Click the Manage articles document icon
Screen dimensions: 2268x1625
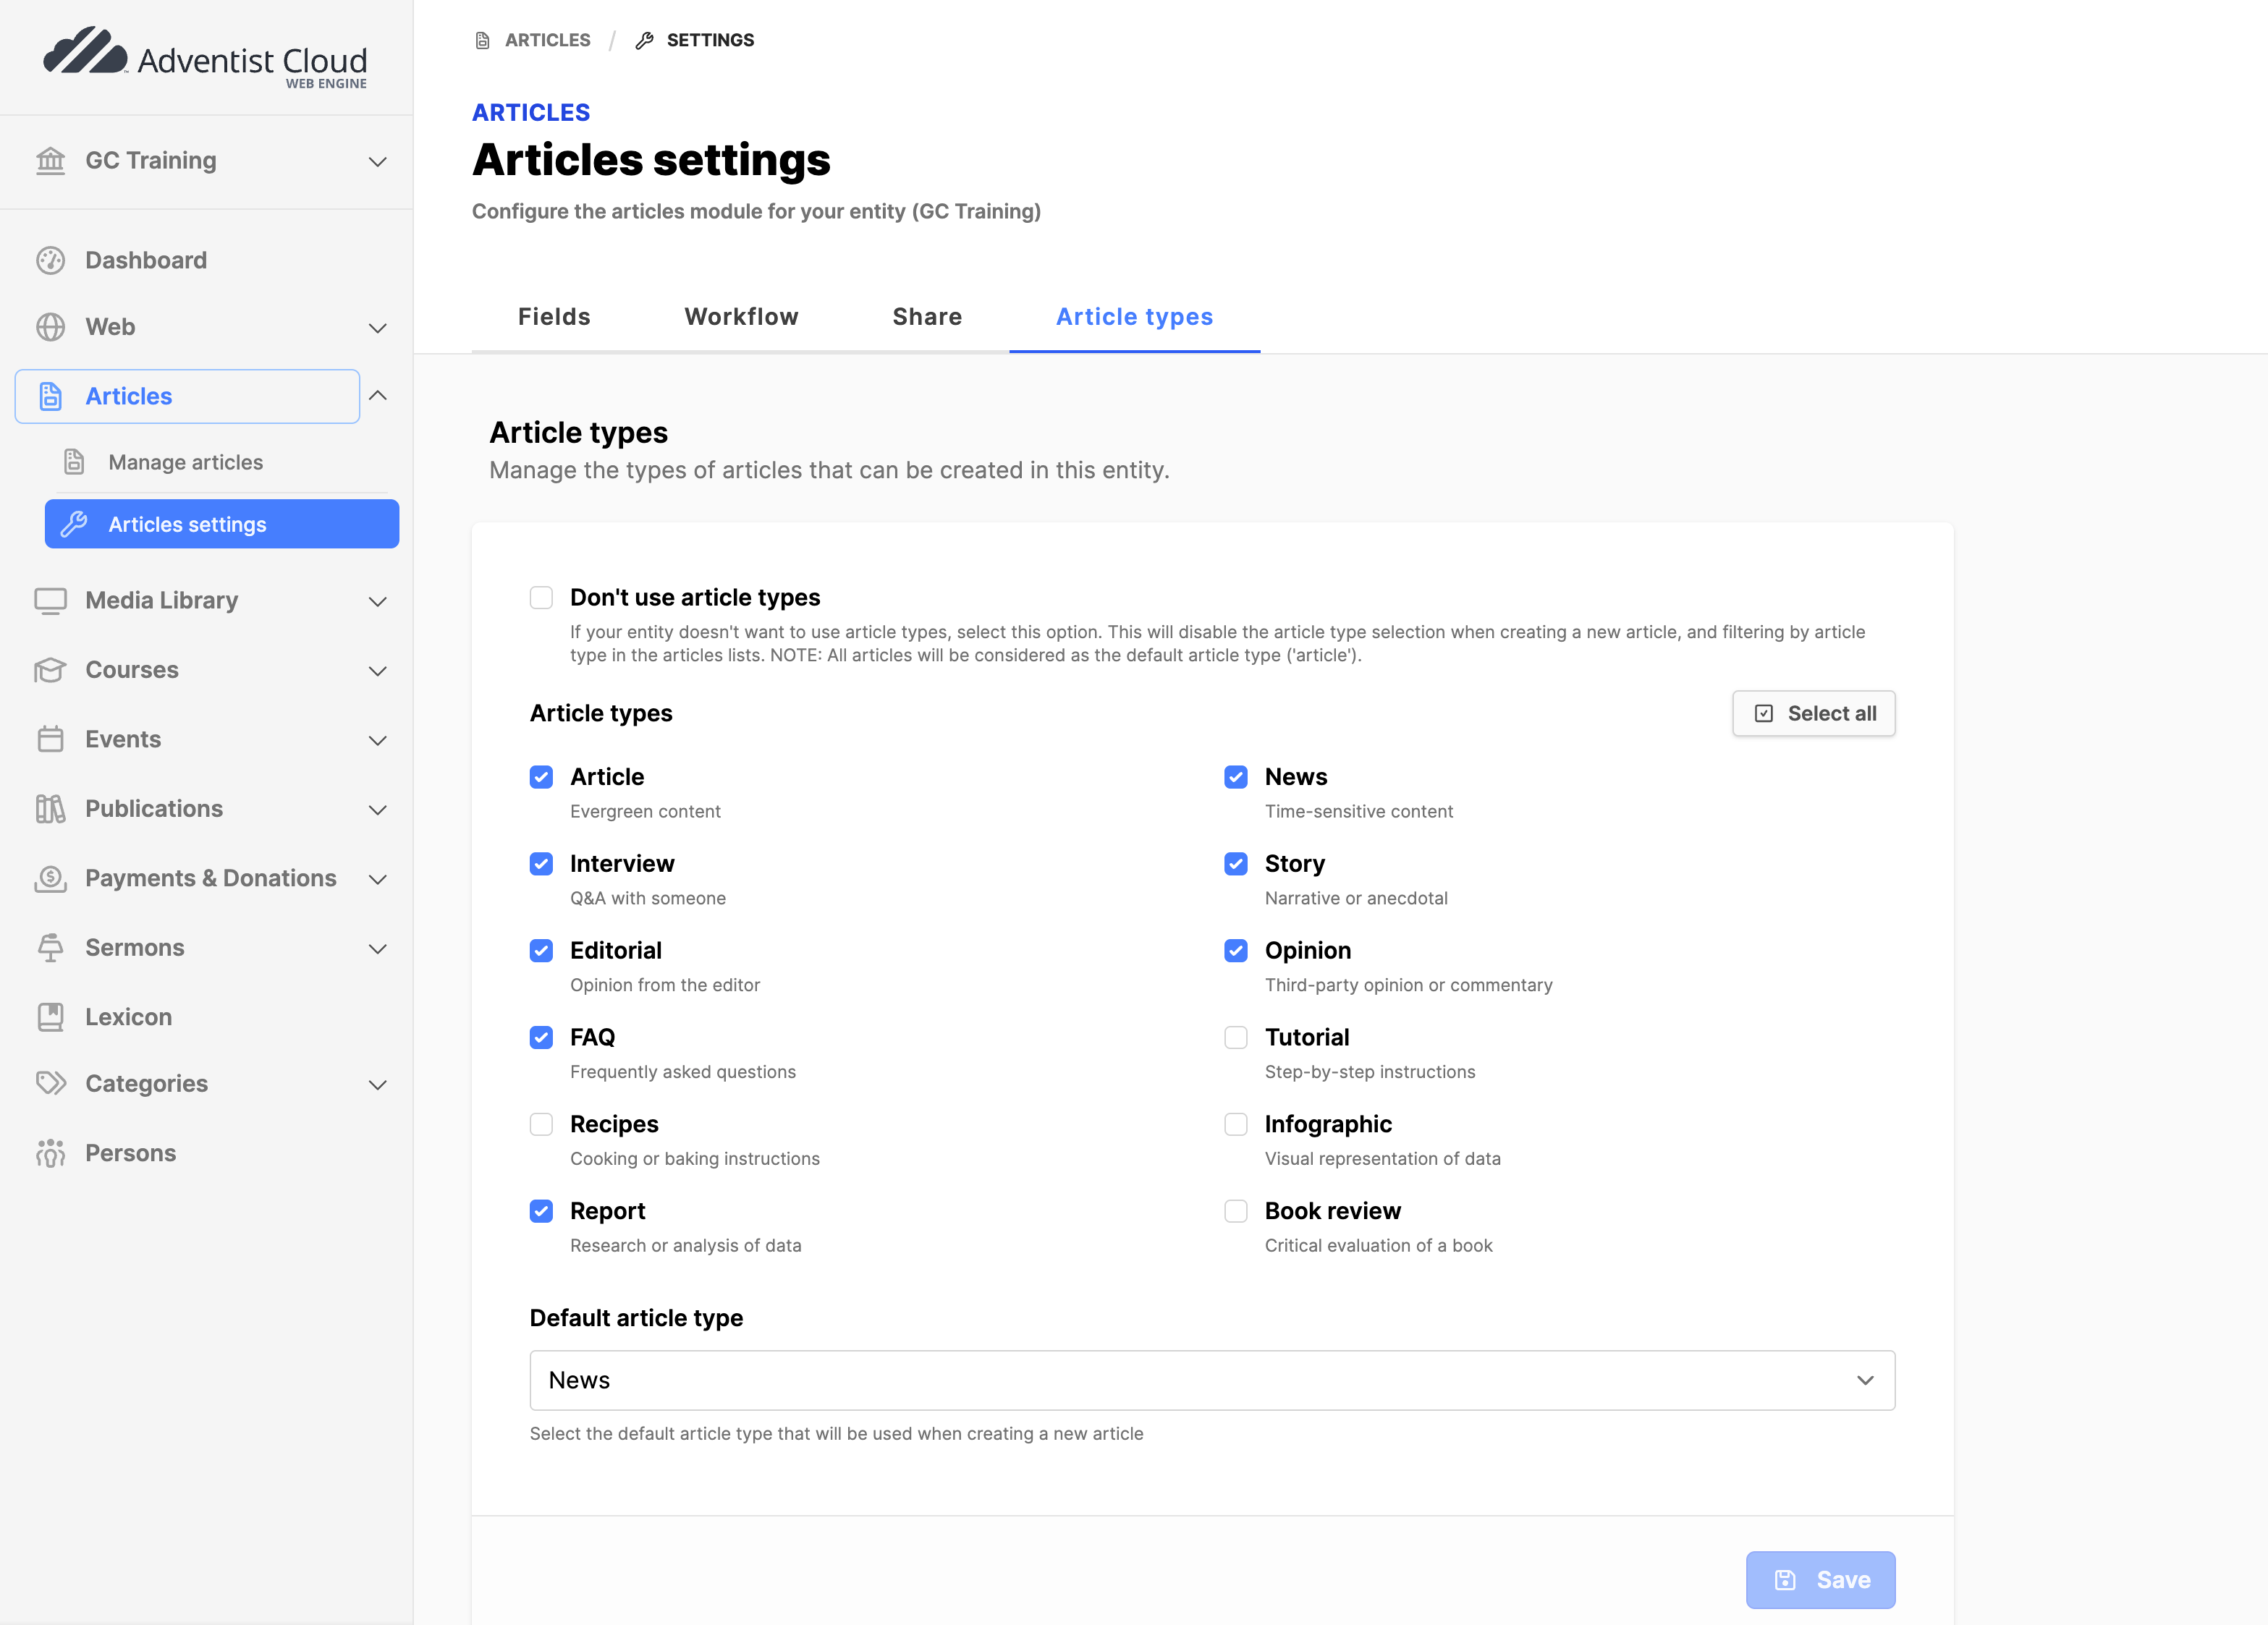74,462
